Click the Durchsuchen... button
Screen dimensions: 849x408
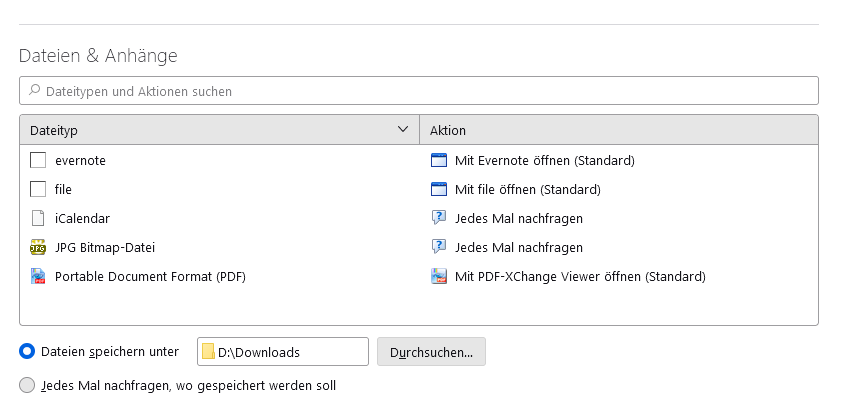[431, 352]
